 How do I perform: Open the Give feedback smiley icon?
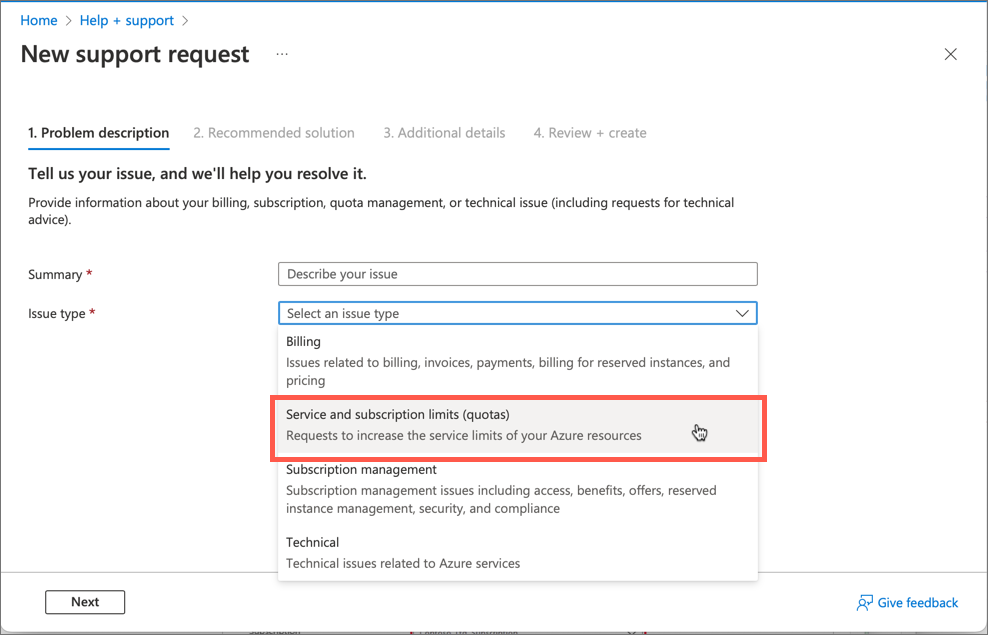tap(864, 602)
